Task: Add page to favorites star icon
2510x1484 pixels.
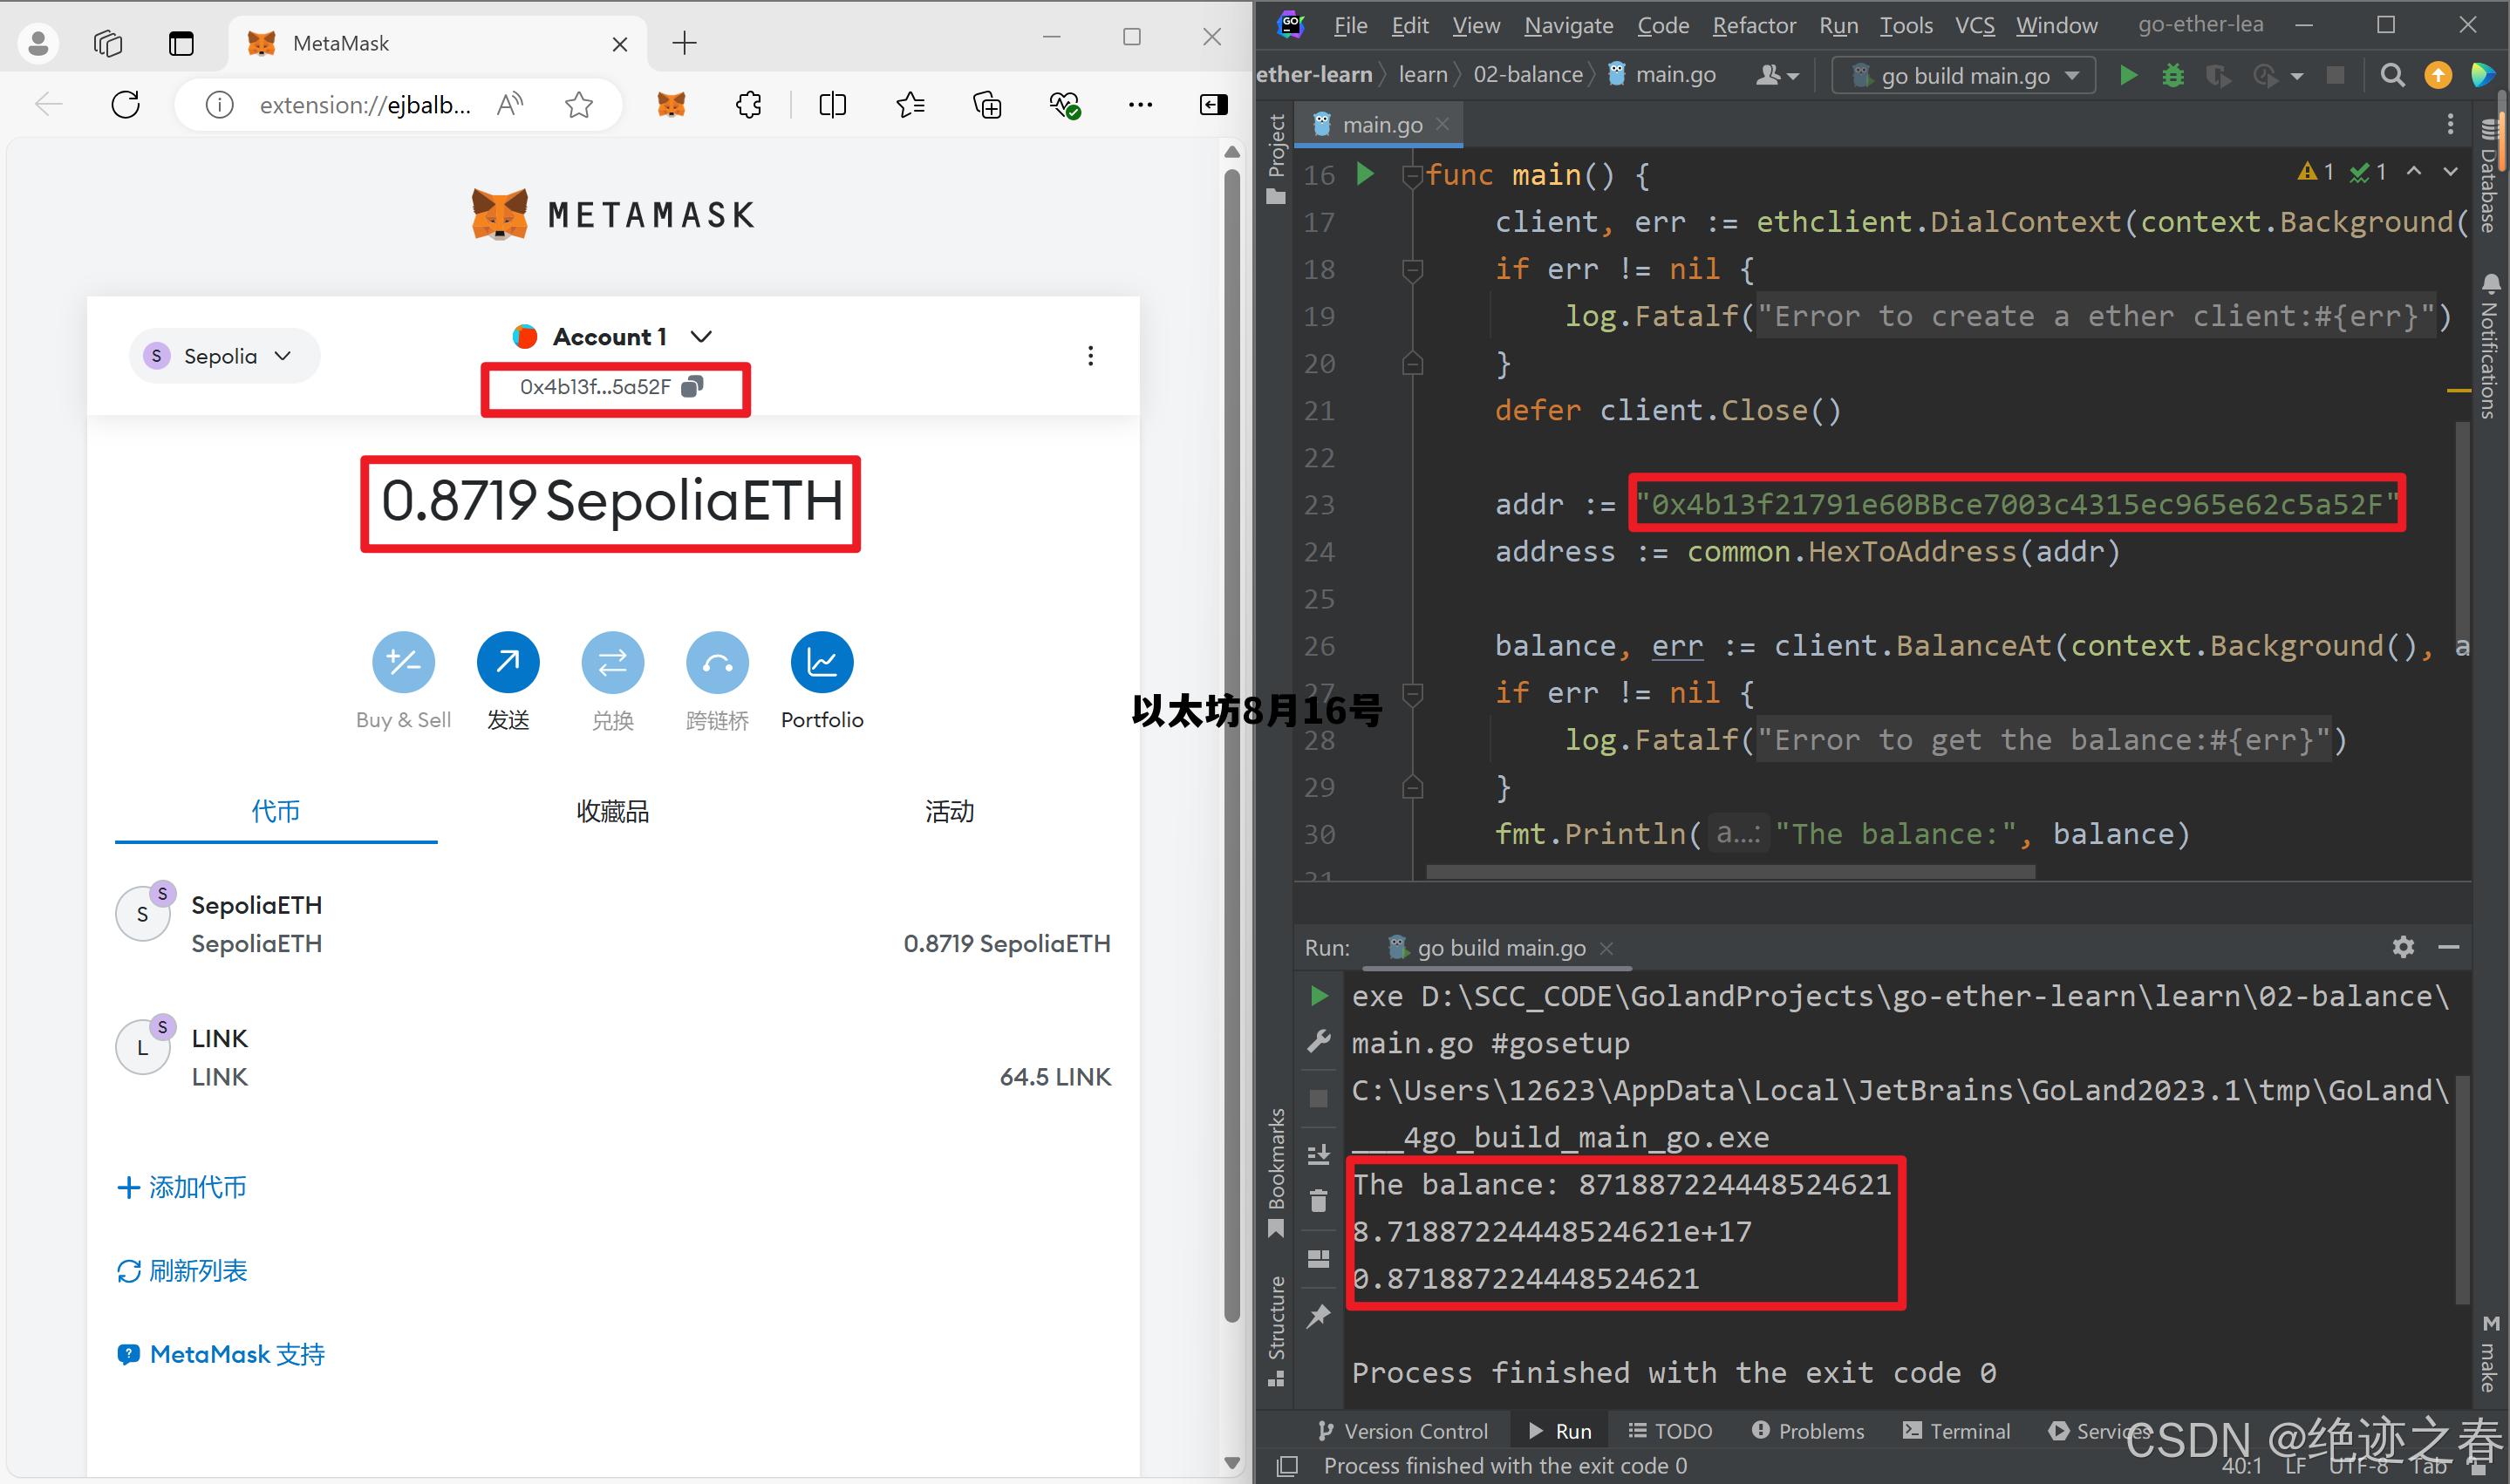Action: (x=578, y=104)
